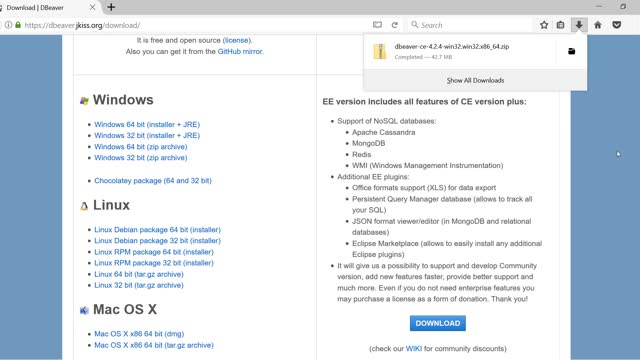This screenshot has height=360, width=640.
Task: Open the Firefox downloads arrow button
Action: 579,25
